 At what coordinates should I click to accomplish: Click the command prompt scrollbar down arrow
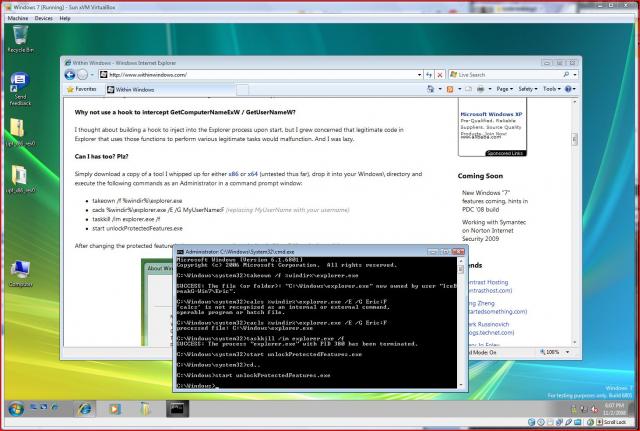461,384
